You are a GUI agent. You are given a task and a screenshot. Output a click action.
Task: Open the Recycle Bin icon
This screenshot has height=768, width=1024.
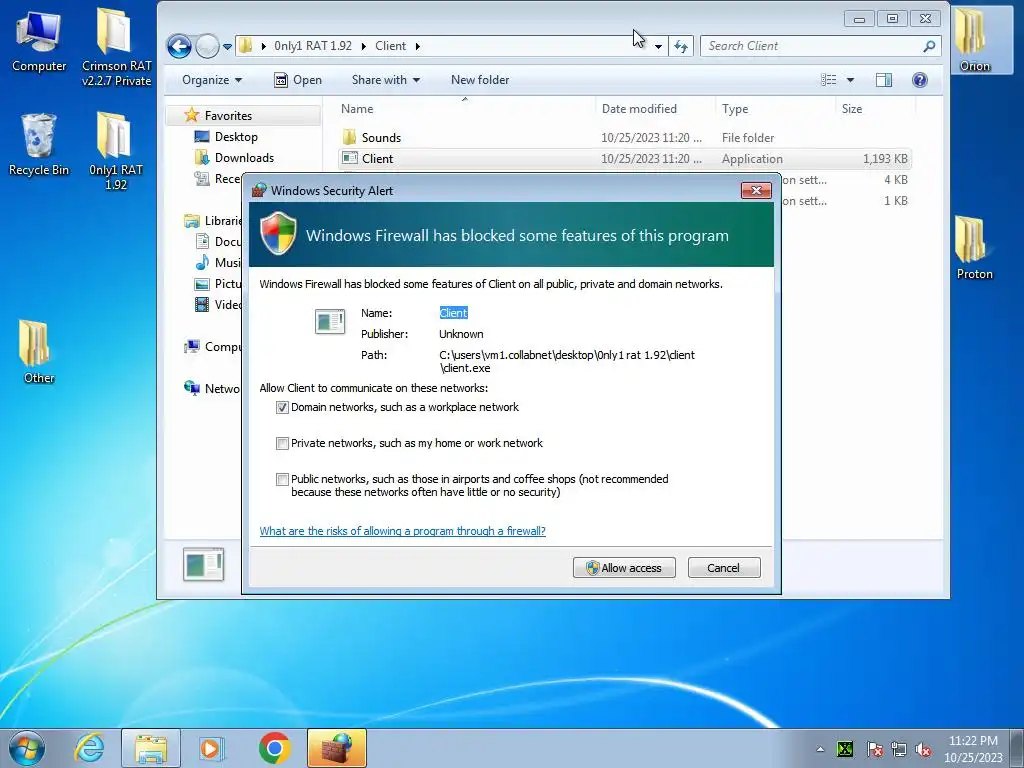[x=39, y=145]
